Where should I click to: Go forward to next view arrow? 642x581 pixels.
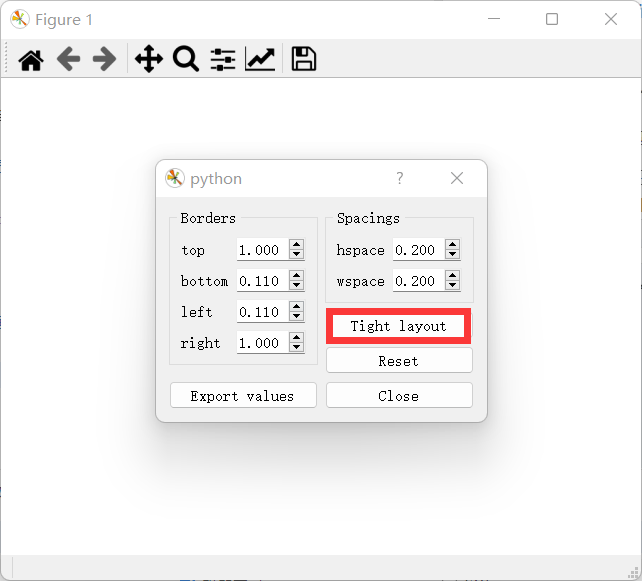pyautogui.click(x=104, y=59)
